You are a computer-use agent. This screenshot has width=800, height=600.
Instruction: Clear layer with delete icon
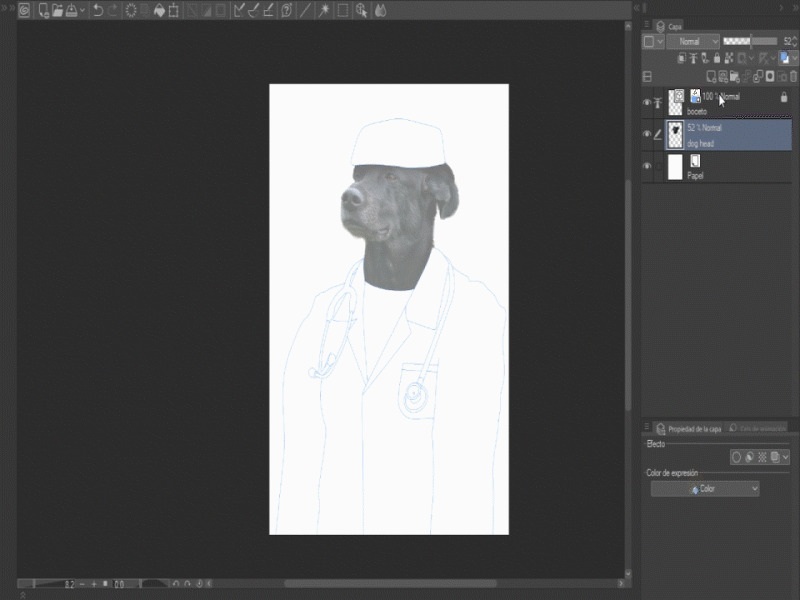131,11
